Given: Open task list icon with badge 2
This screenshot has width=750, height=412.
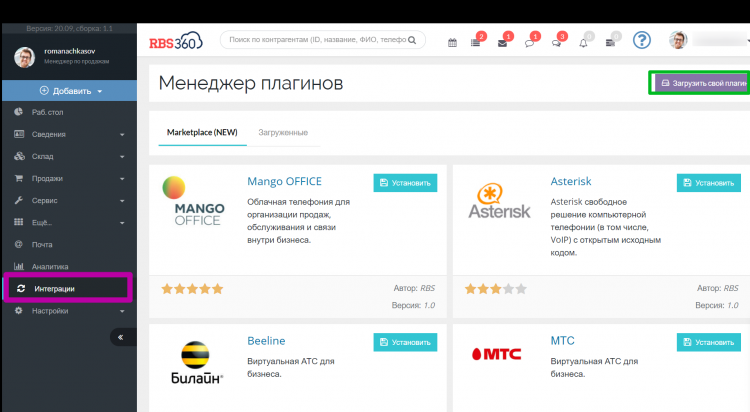Looking at the screenshot, I should click(475, 43).
